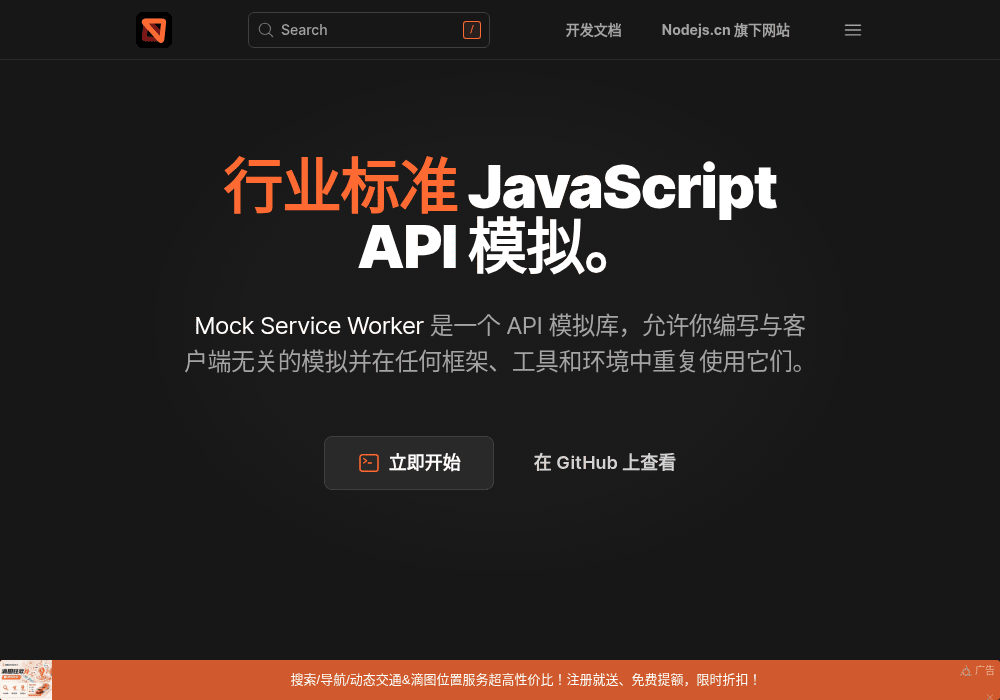The width and height of the screenshot is (1000, 700).
Task: Click the Mock Service Worker text
Action: (x=309, y=326)
